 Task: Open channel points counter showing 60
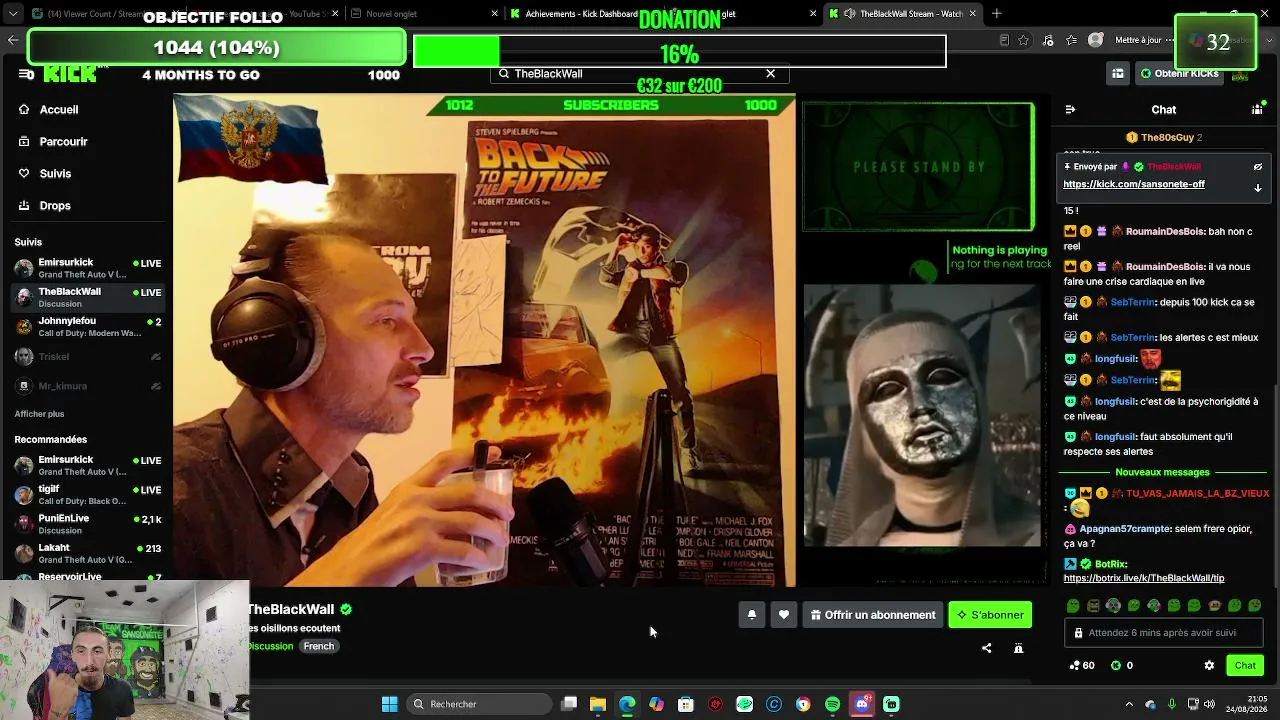click(1082, 665)
